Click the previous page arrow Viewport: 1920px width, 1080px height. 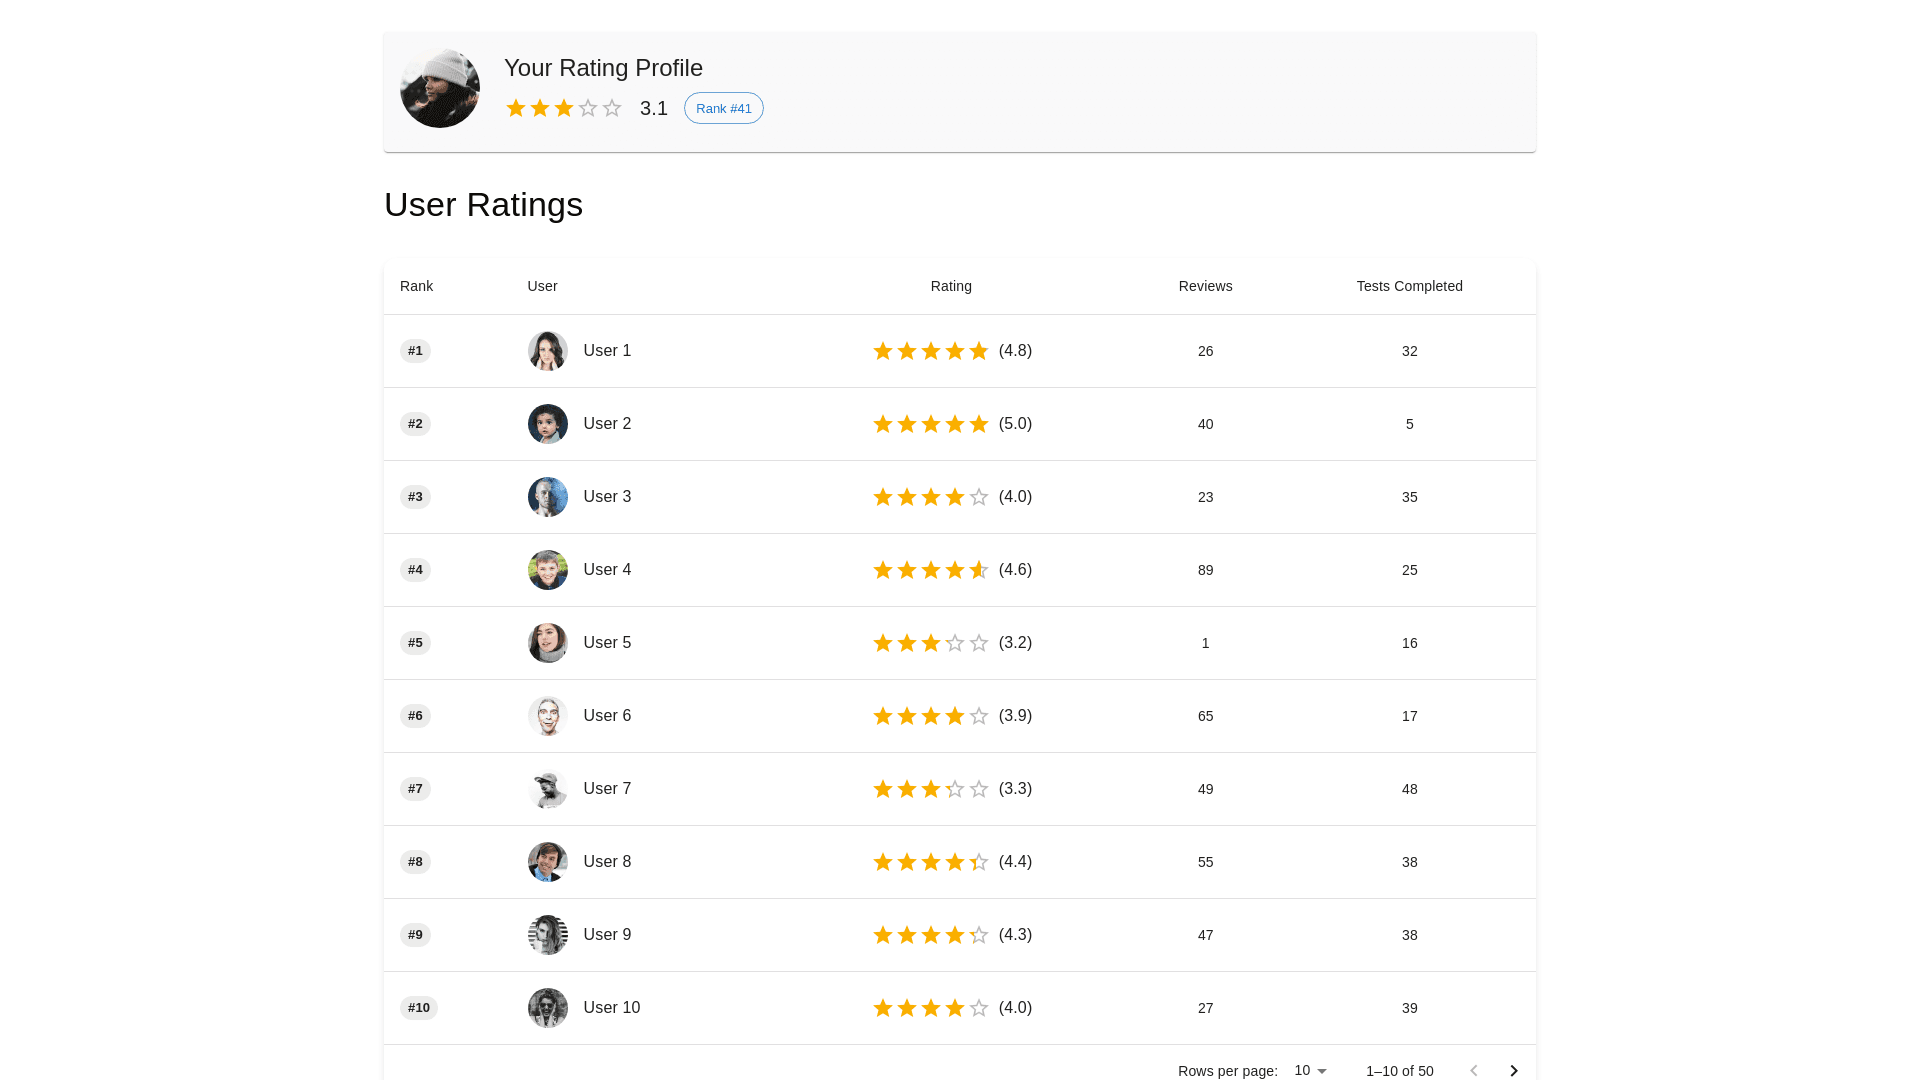click(1473, 1070)
